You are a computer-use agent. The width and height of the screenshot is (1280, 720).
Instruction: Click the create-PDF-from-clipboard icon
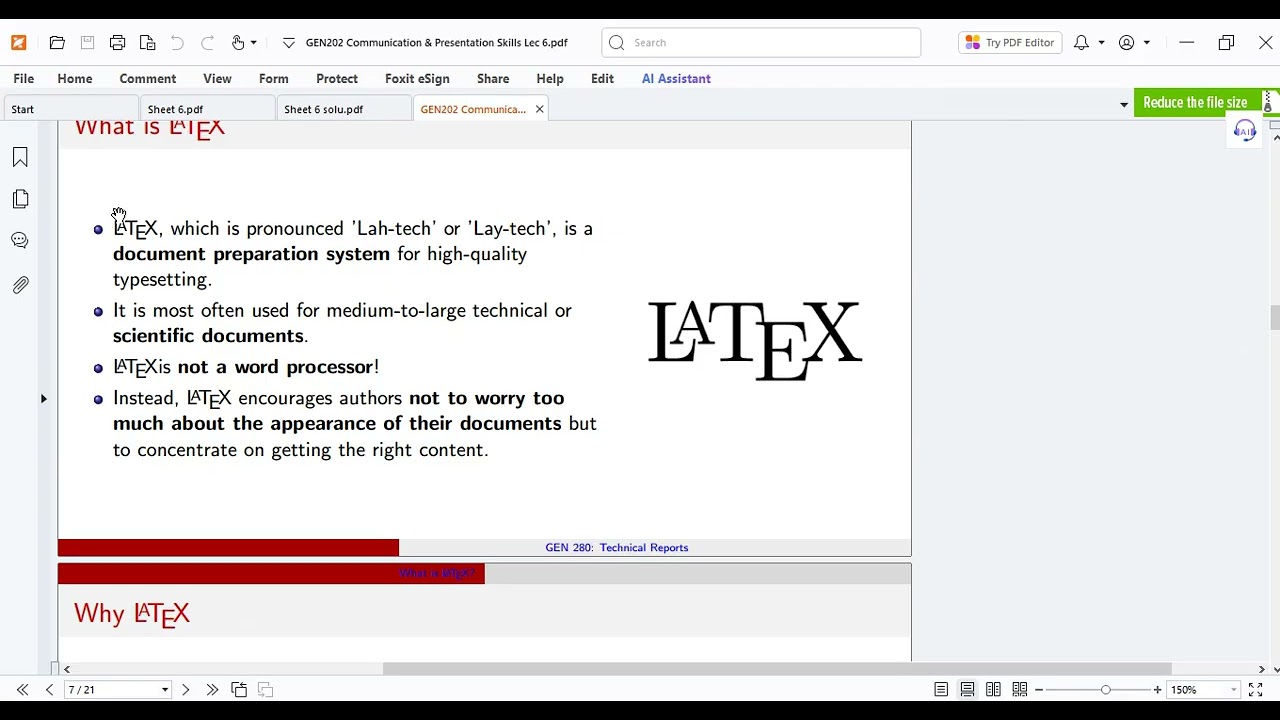[x=147, y=43]
